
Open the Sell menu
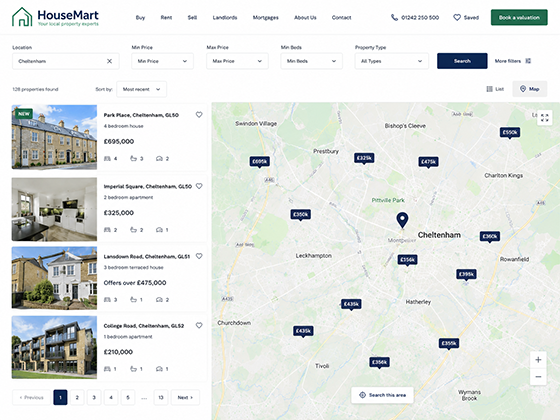[x=192, y=18]
